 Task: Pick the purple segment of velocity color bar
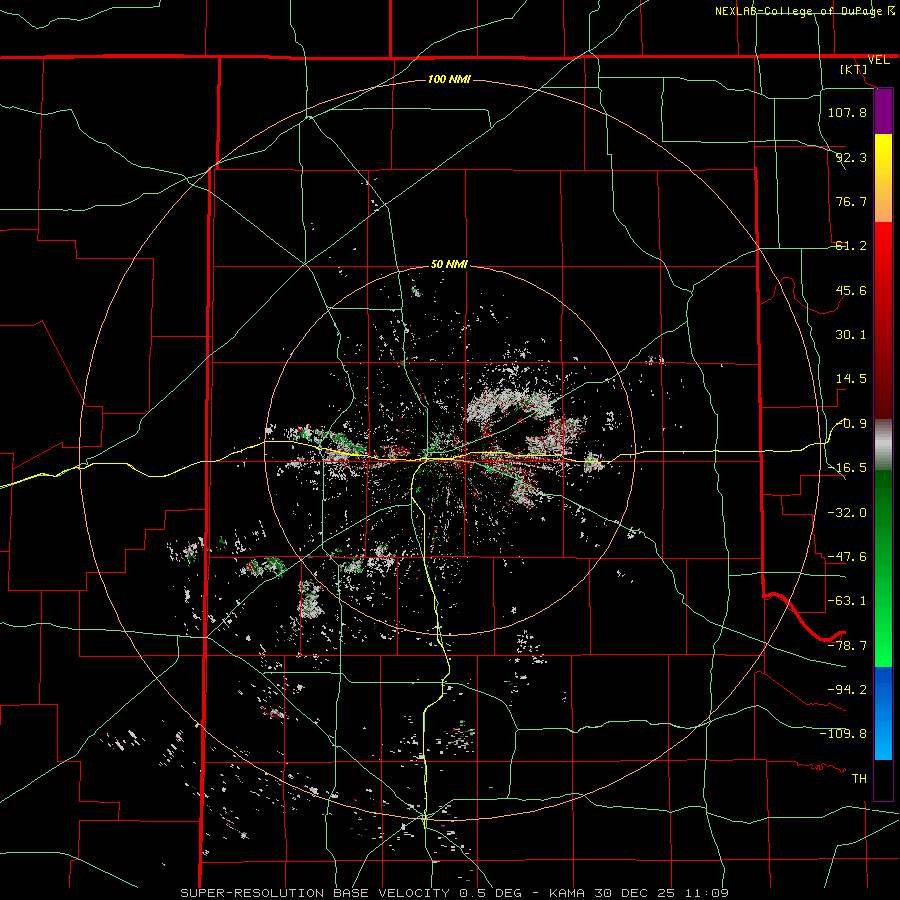pyautogui.click(x=883, y=111)
